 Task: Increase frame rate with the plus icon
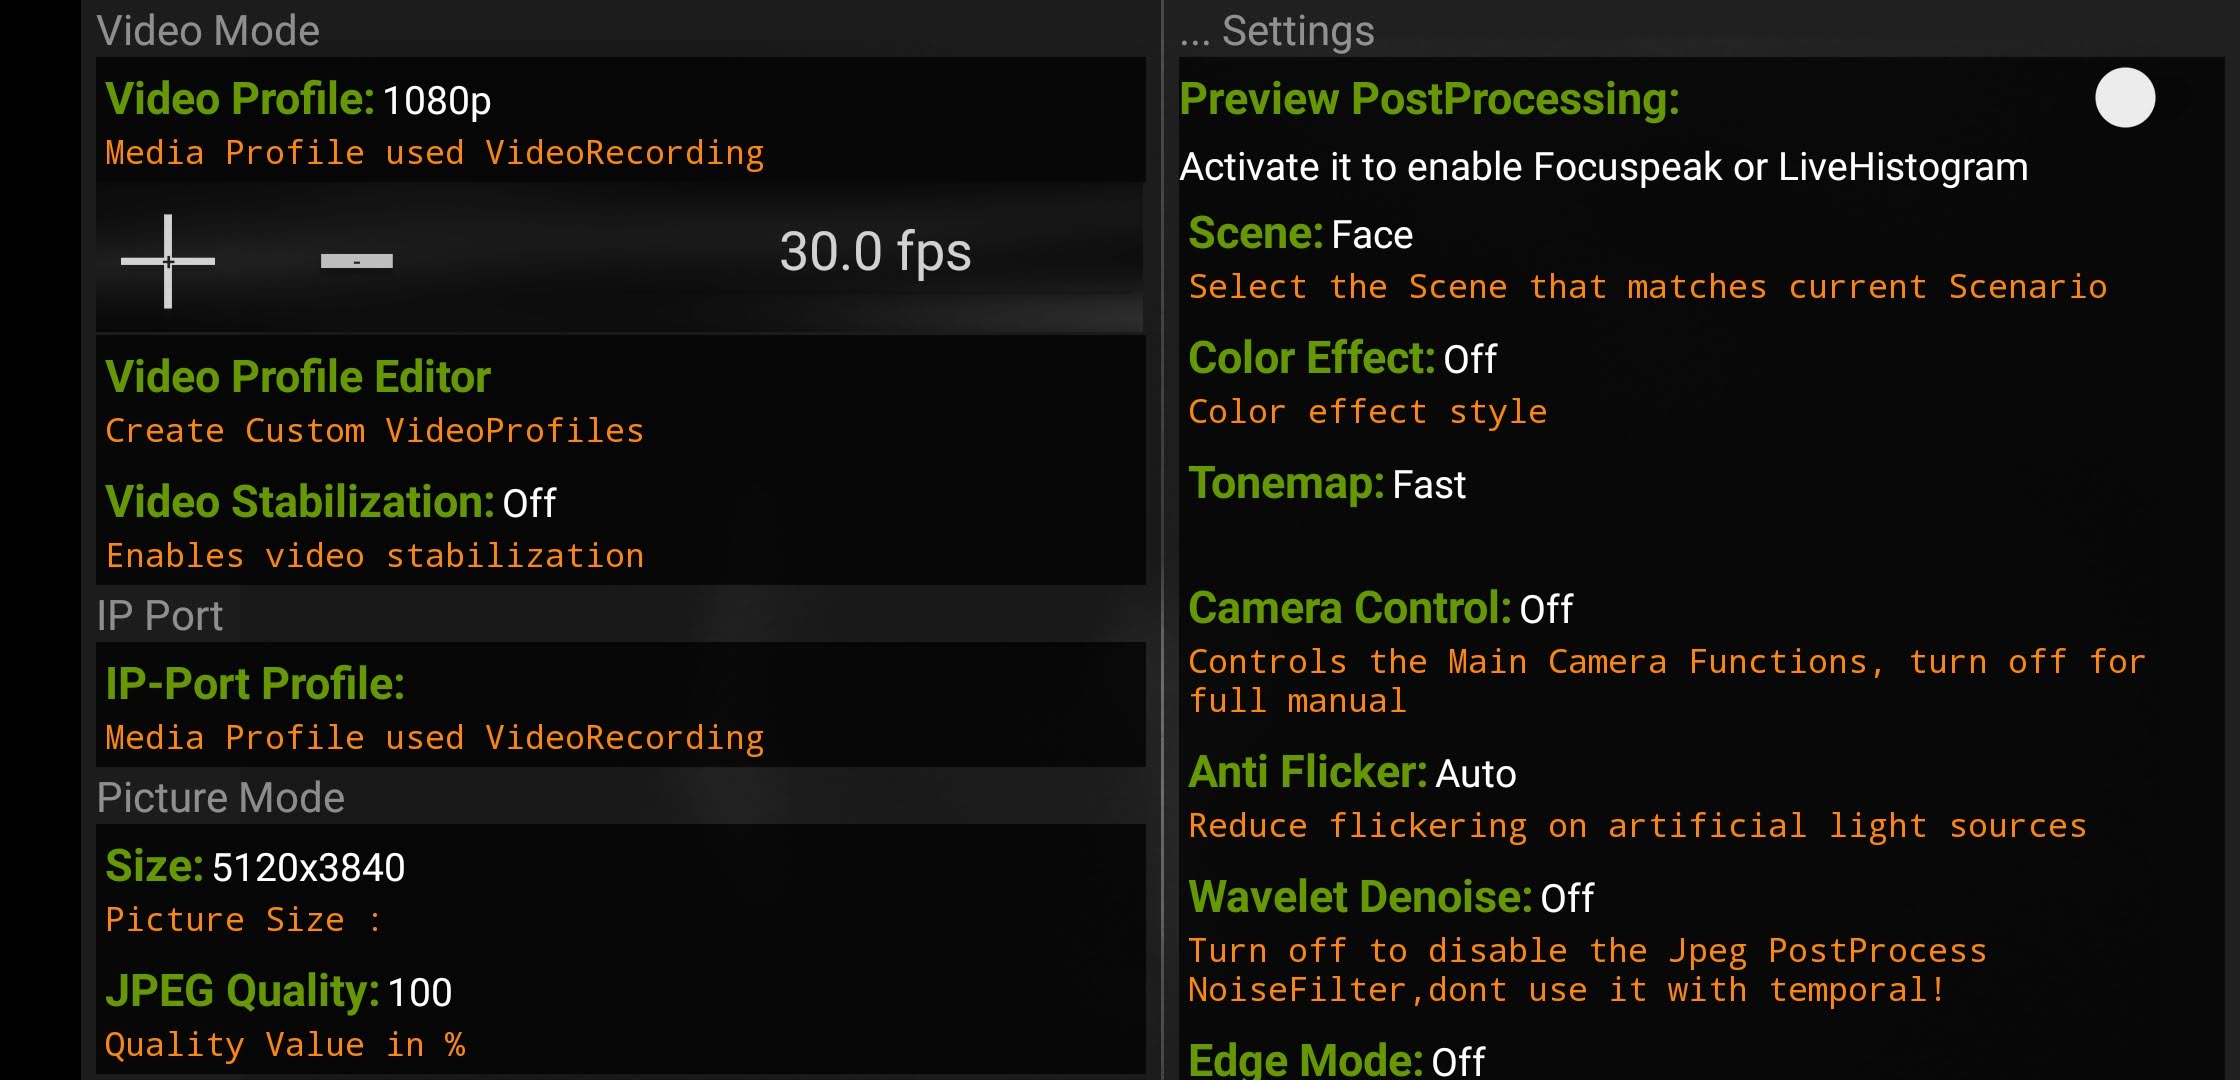click(168, 261)
